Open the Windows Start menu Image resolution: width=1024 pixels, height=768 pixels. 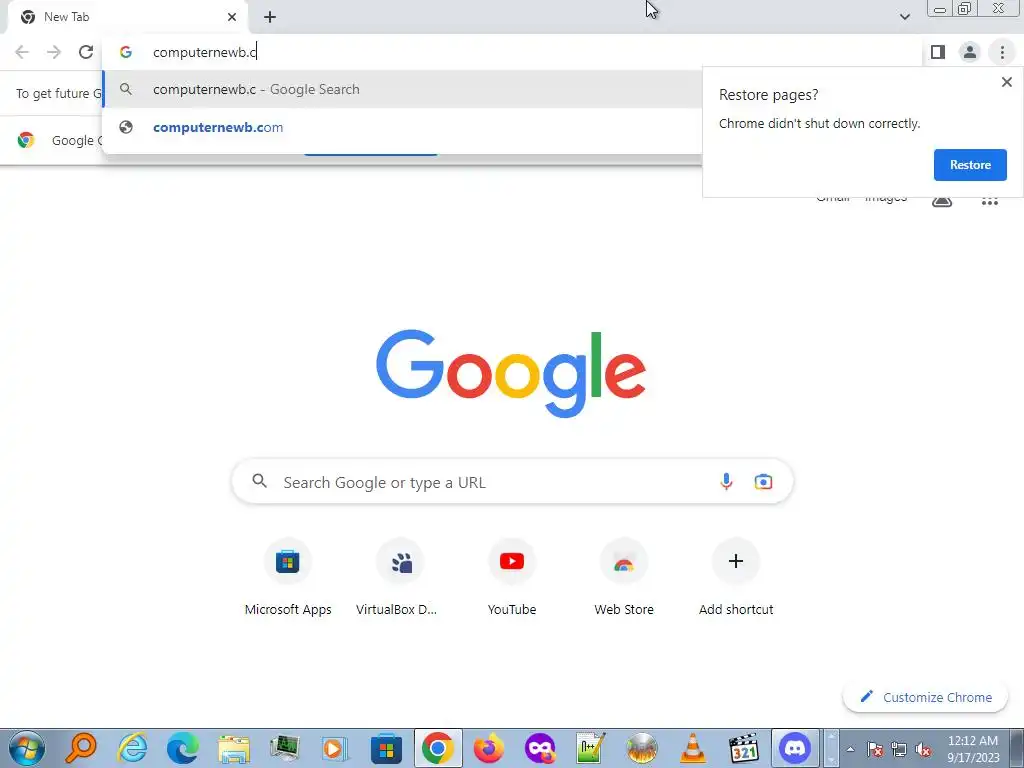point(27,748)
